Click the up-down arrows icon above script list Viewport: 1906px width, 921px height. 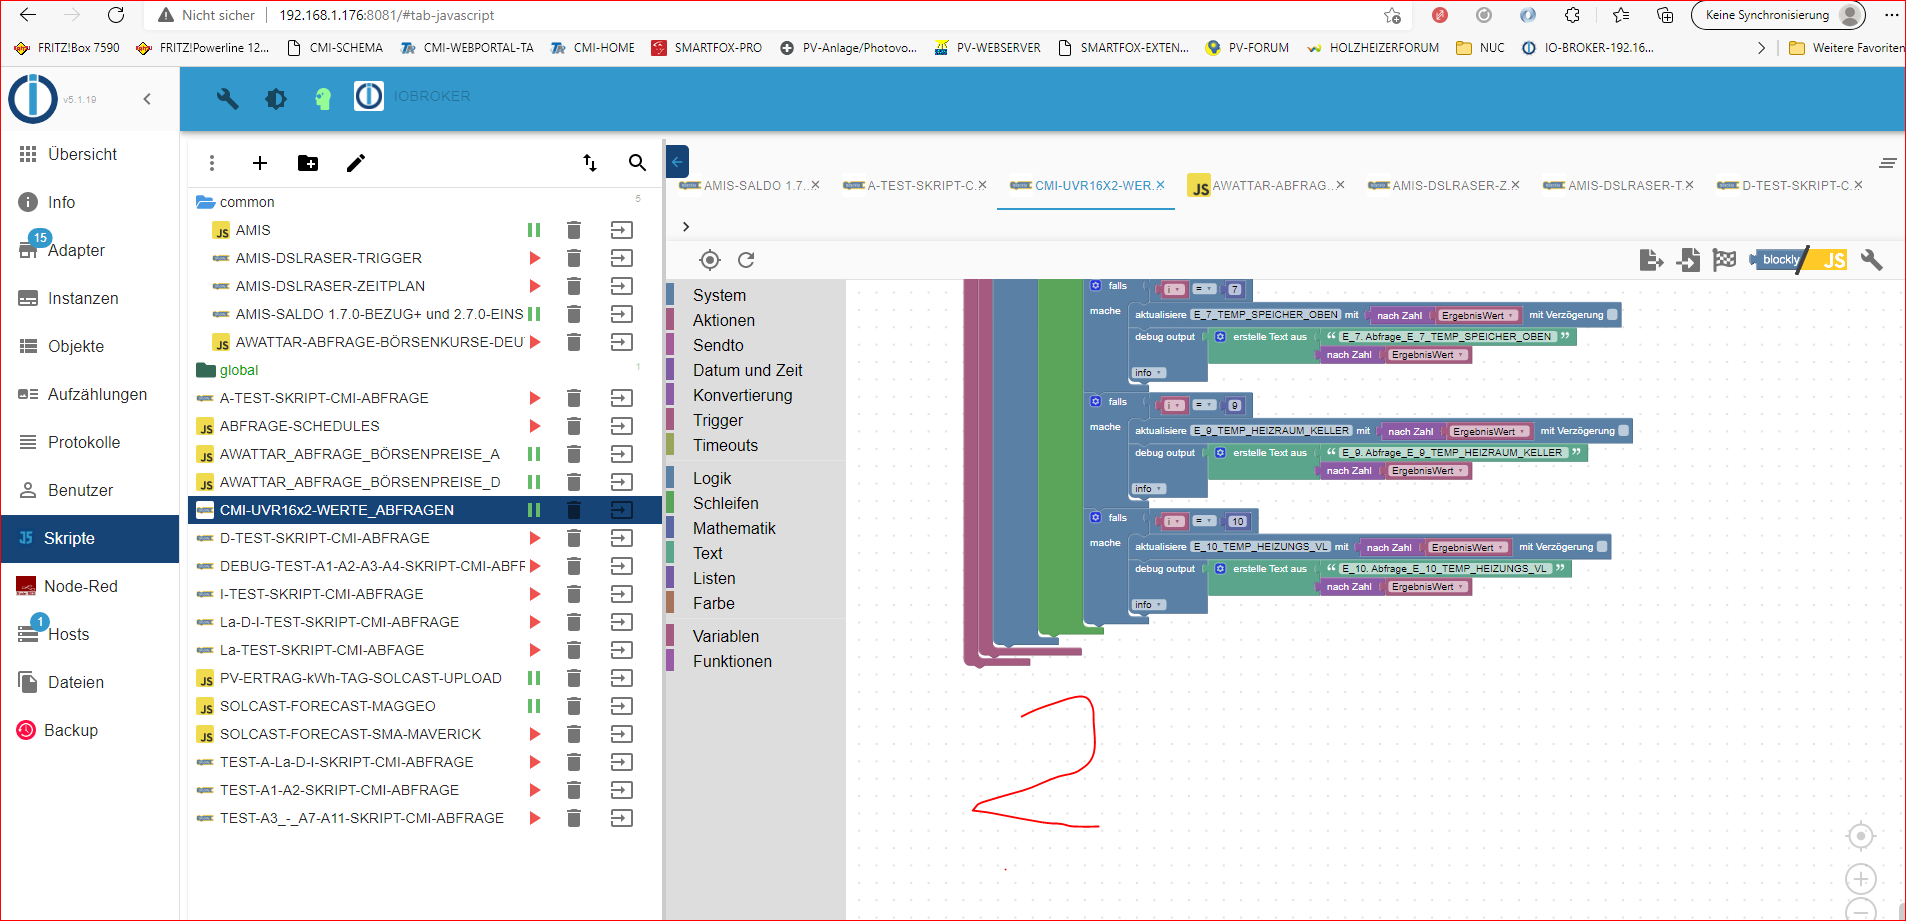[590, 163]
